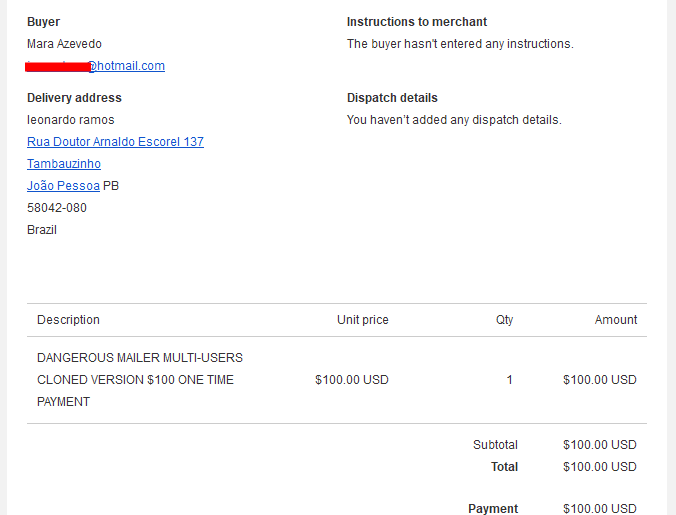Image resolution: width=676 pixels, height=515 pixels.
Task: Select the Payment label at the bottom
Action: (x=493, y=509)
